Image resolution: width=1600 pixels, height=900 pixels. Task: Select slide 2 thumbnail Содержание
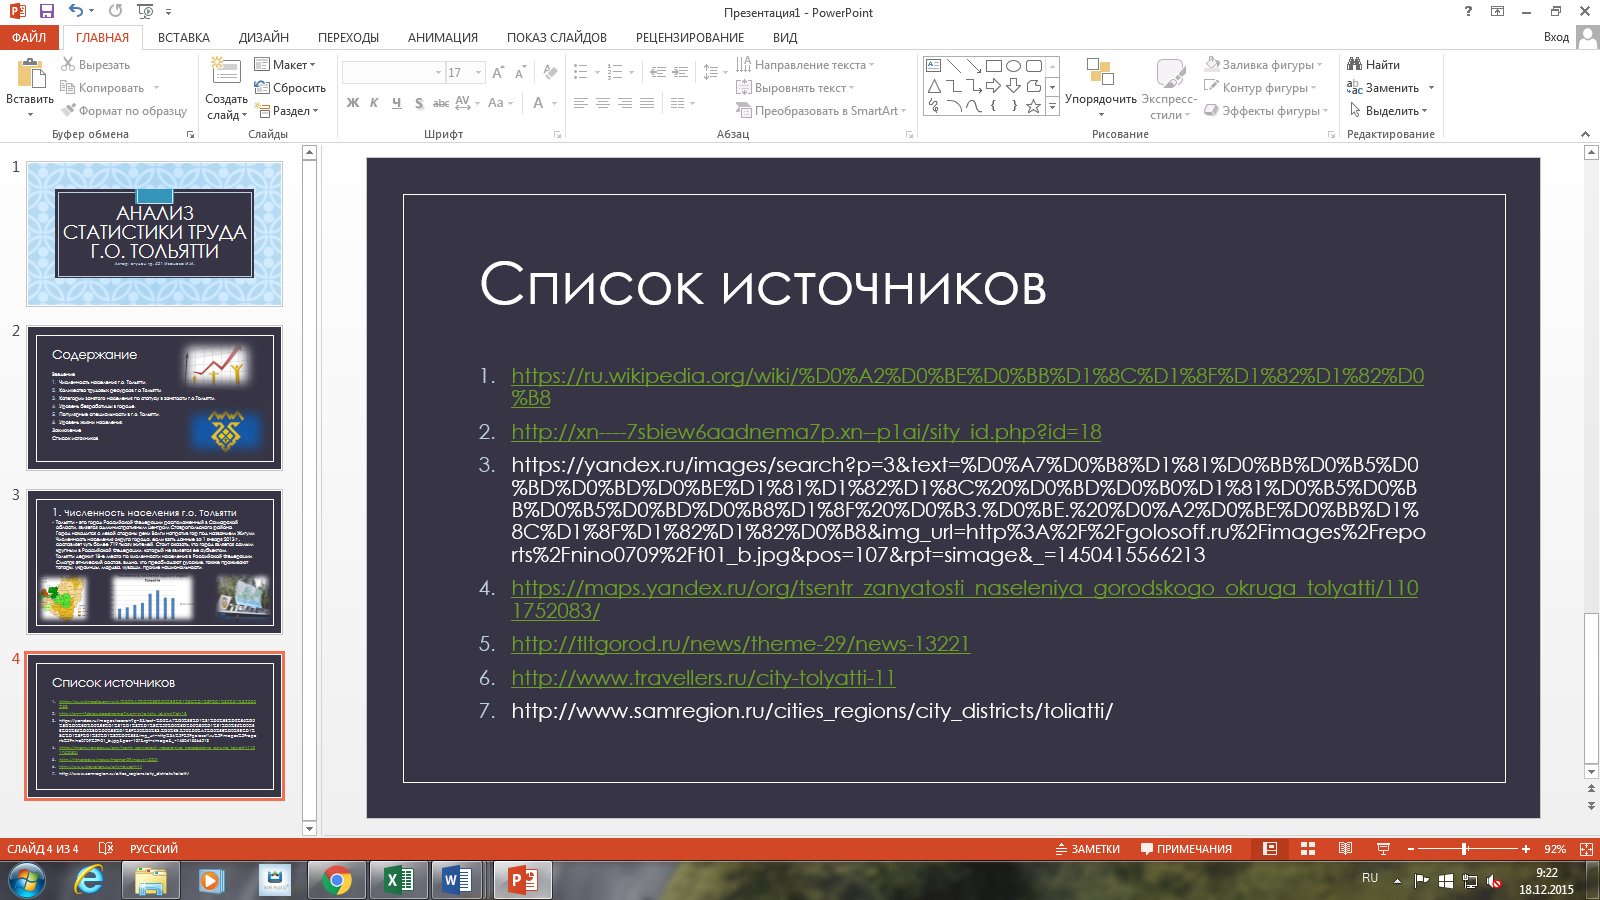[x=155, y=398]
